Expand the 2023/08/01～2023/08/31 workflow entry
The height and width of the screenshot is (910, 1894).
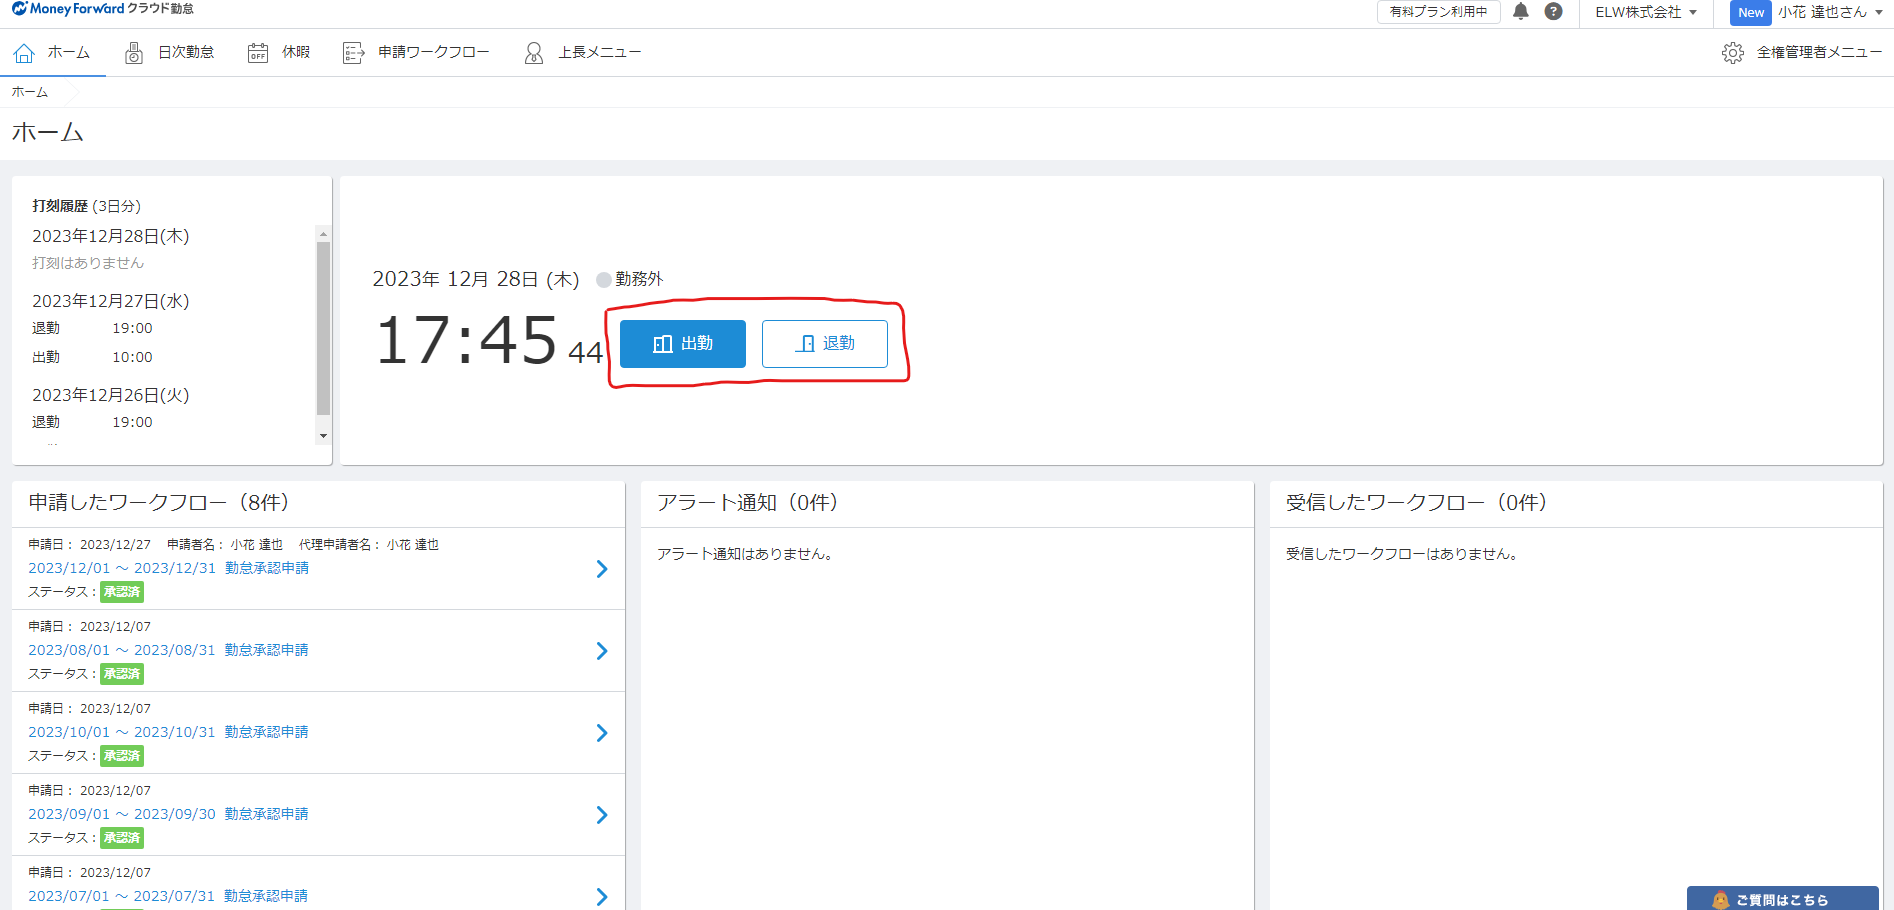click(x=602, y=650)
